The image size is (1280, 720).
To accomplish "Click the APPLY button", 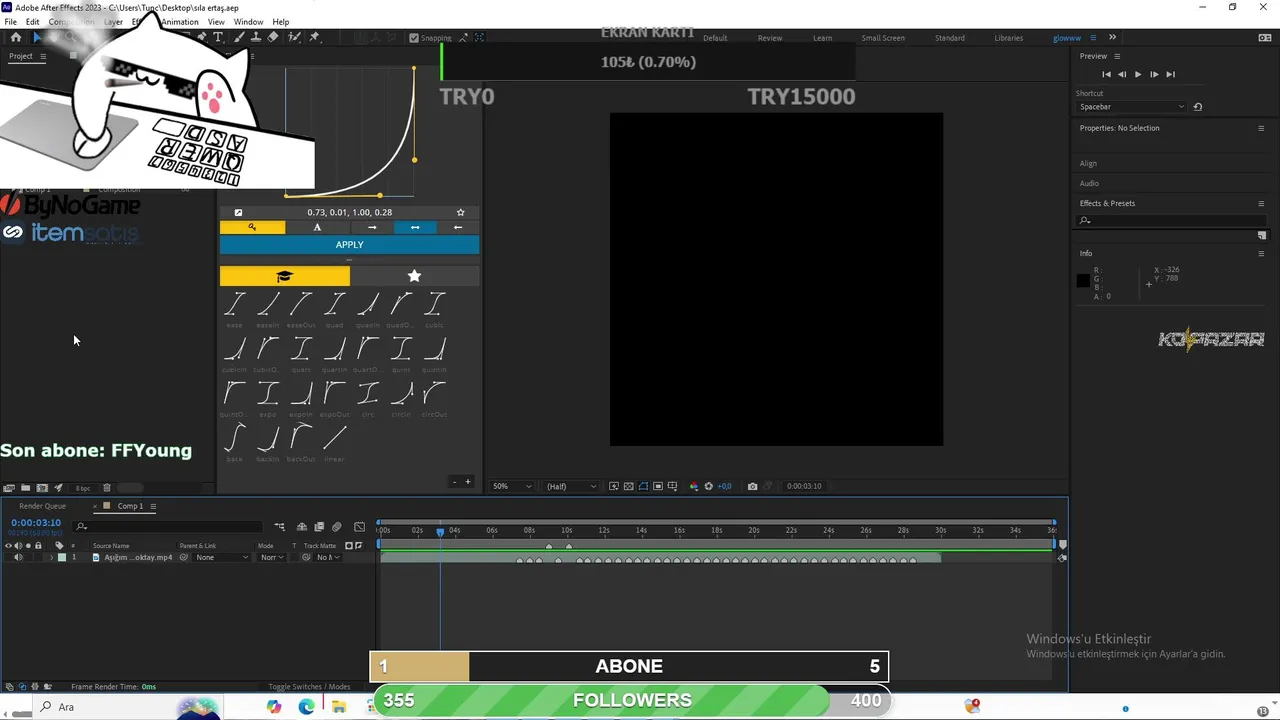I will coord(349,245).
